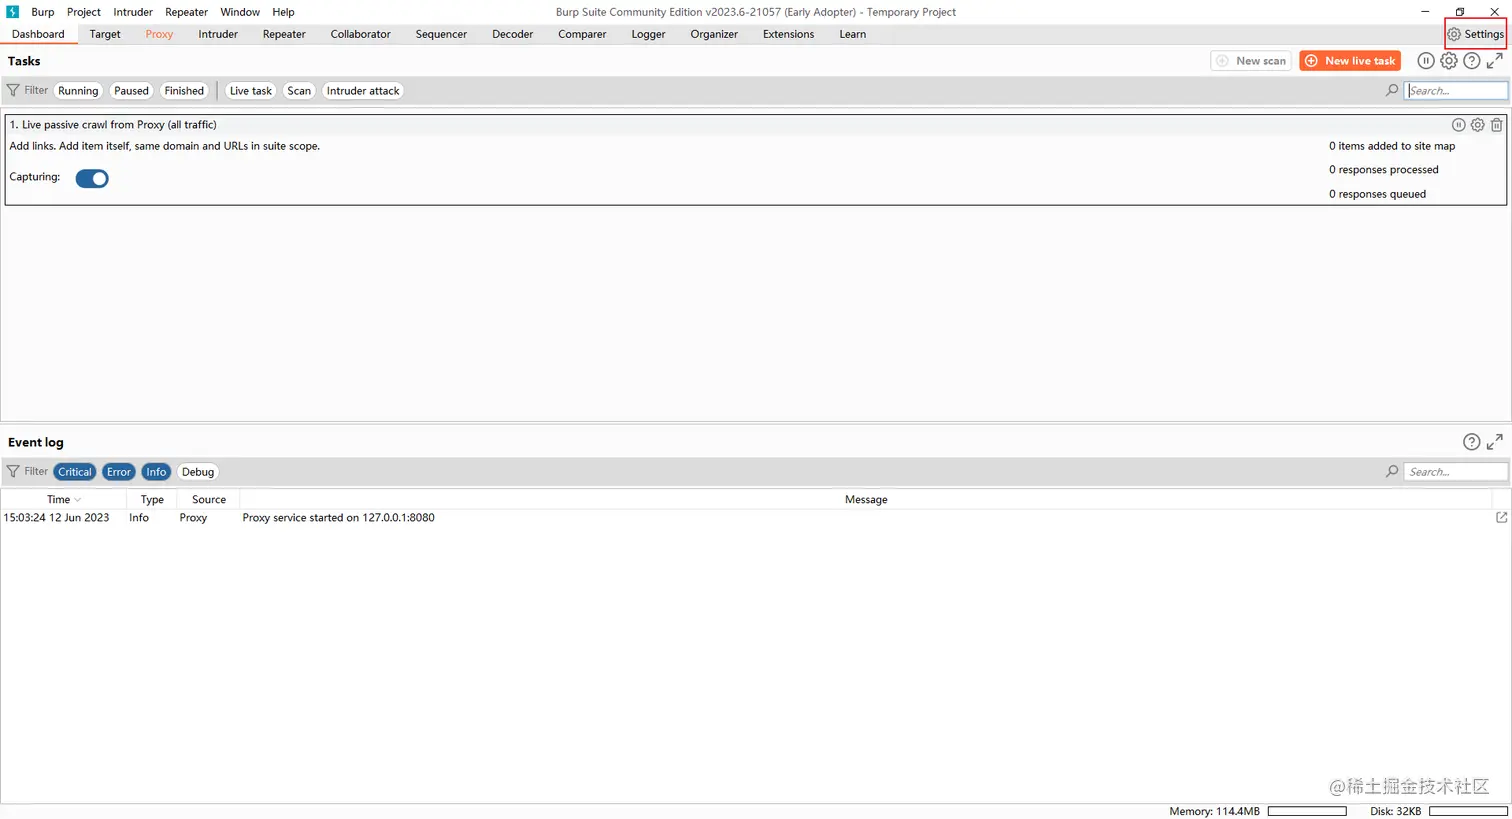Click the Disk usage bar

pyautogui.click(x=1468, y=811)
